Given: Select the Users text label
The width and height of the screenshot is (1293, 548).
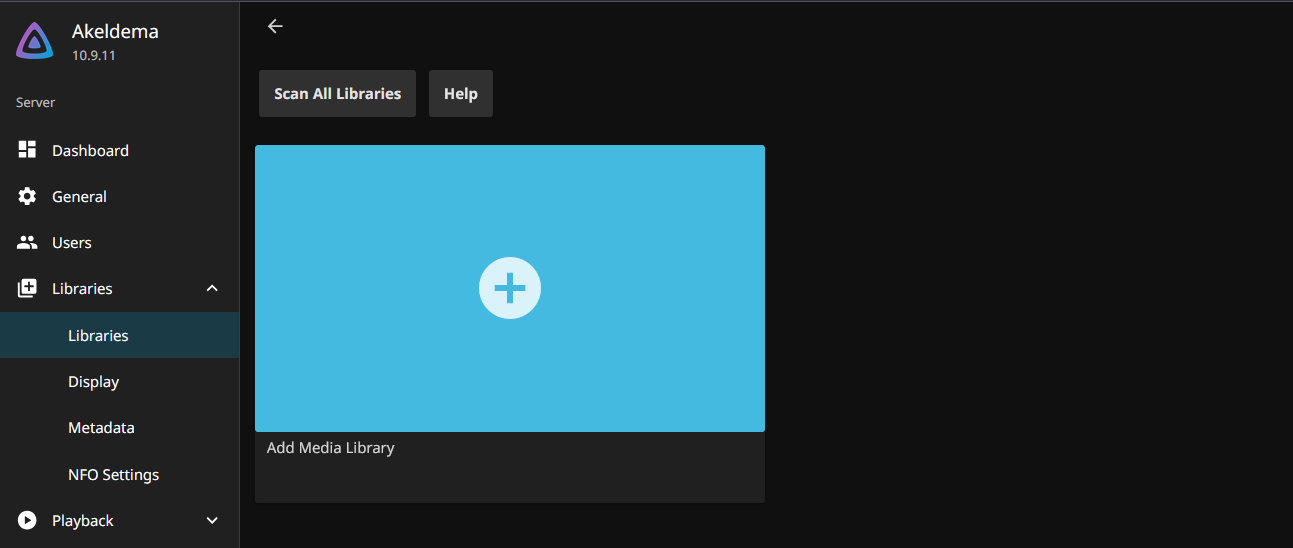Looking at the screenshot, I should click(x=71, y=242).
